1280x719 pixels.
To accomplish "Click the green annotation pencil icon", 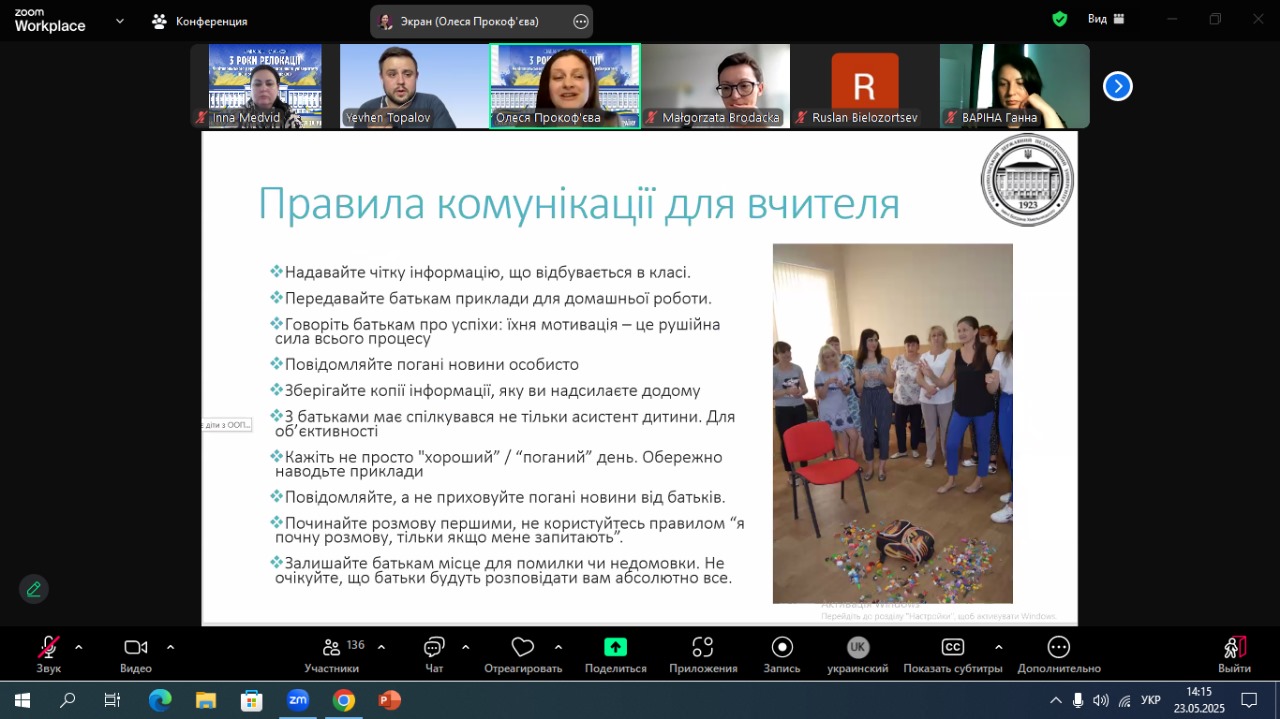I will pyautogui.click(x=34, y=589).
